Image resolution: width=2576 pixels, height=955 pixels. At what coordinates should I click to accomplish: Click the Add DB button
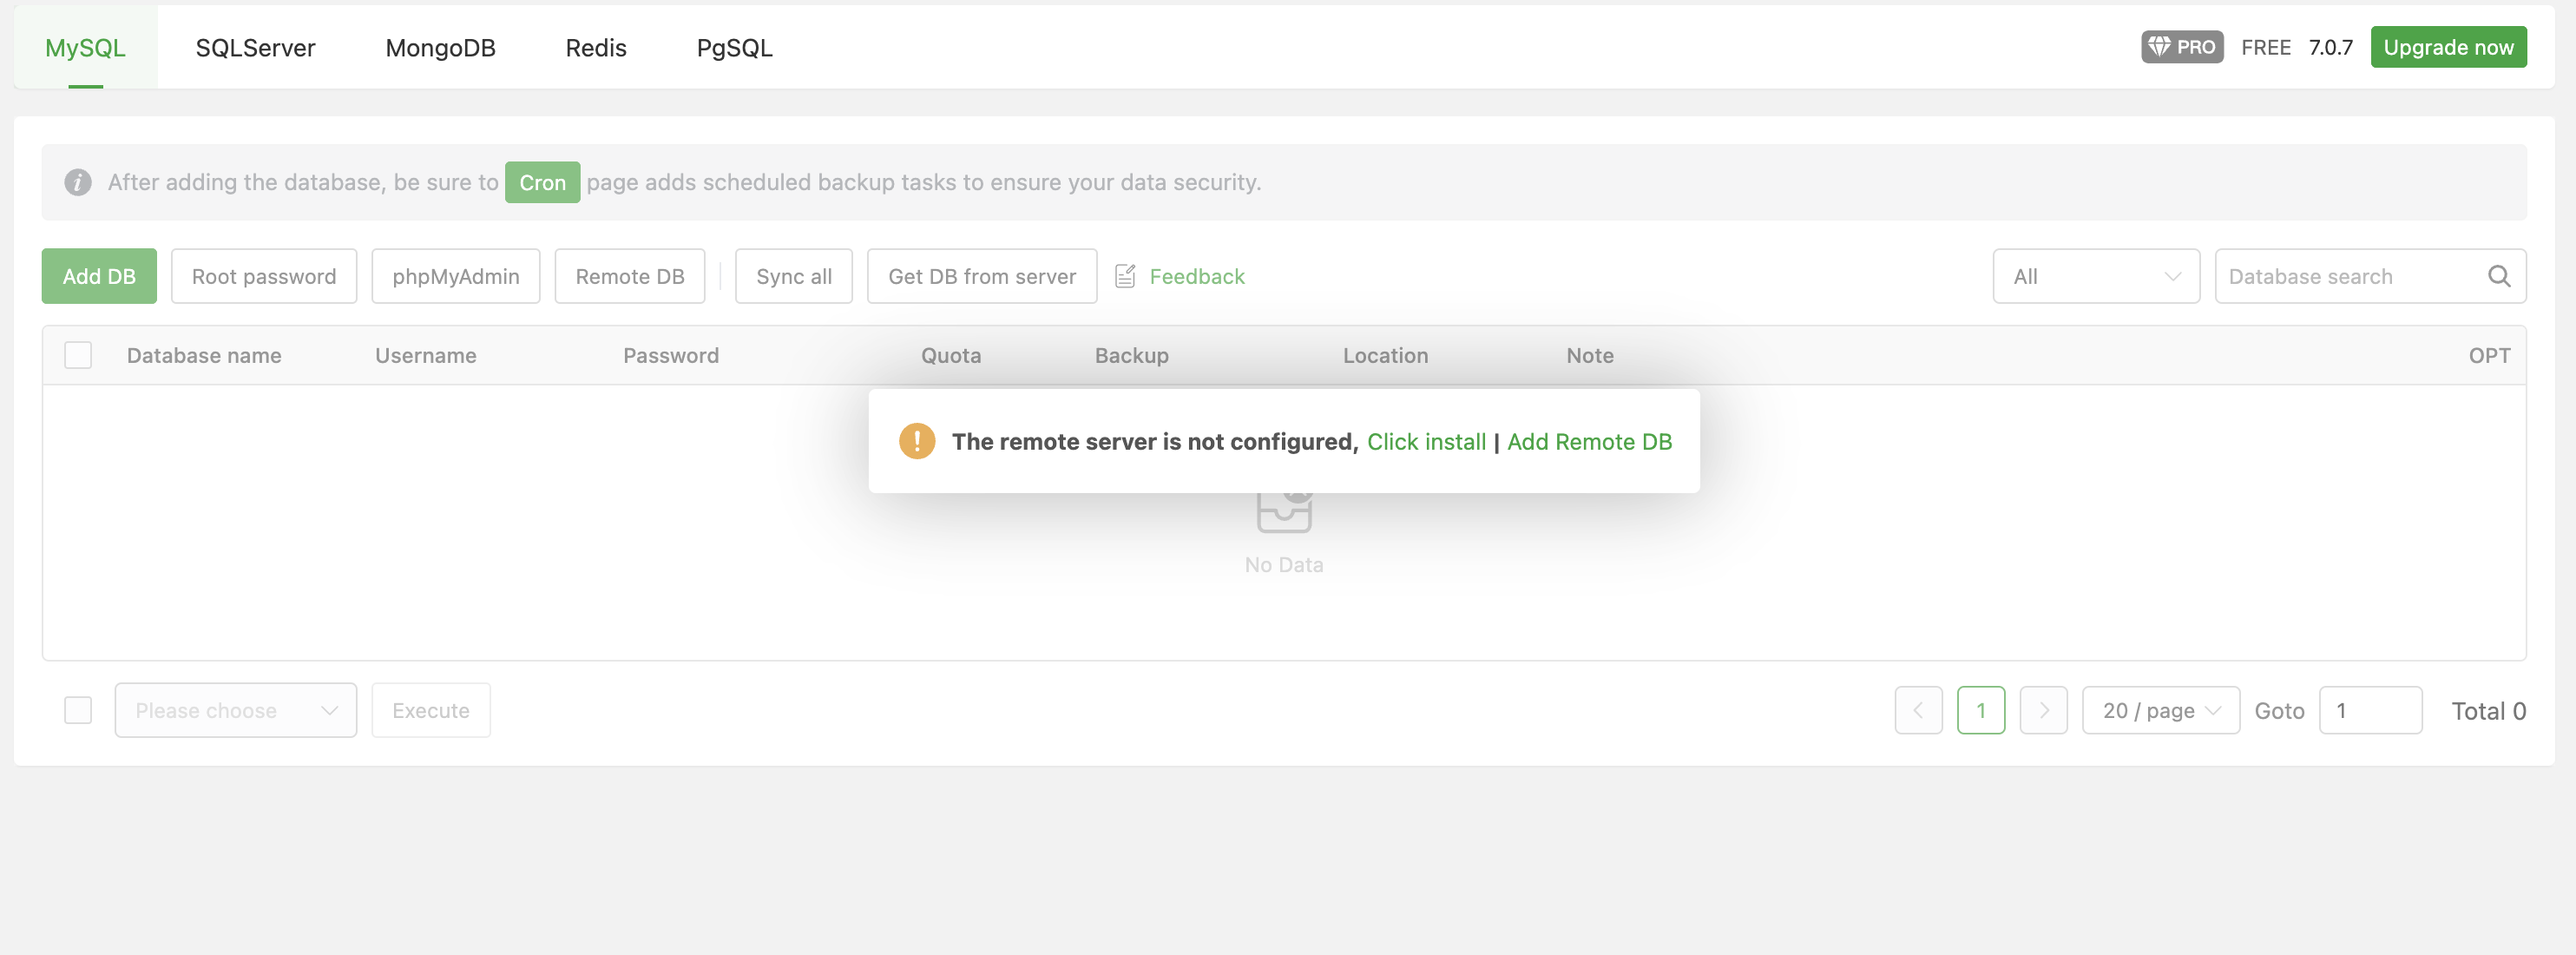[x=99, y=276]
